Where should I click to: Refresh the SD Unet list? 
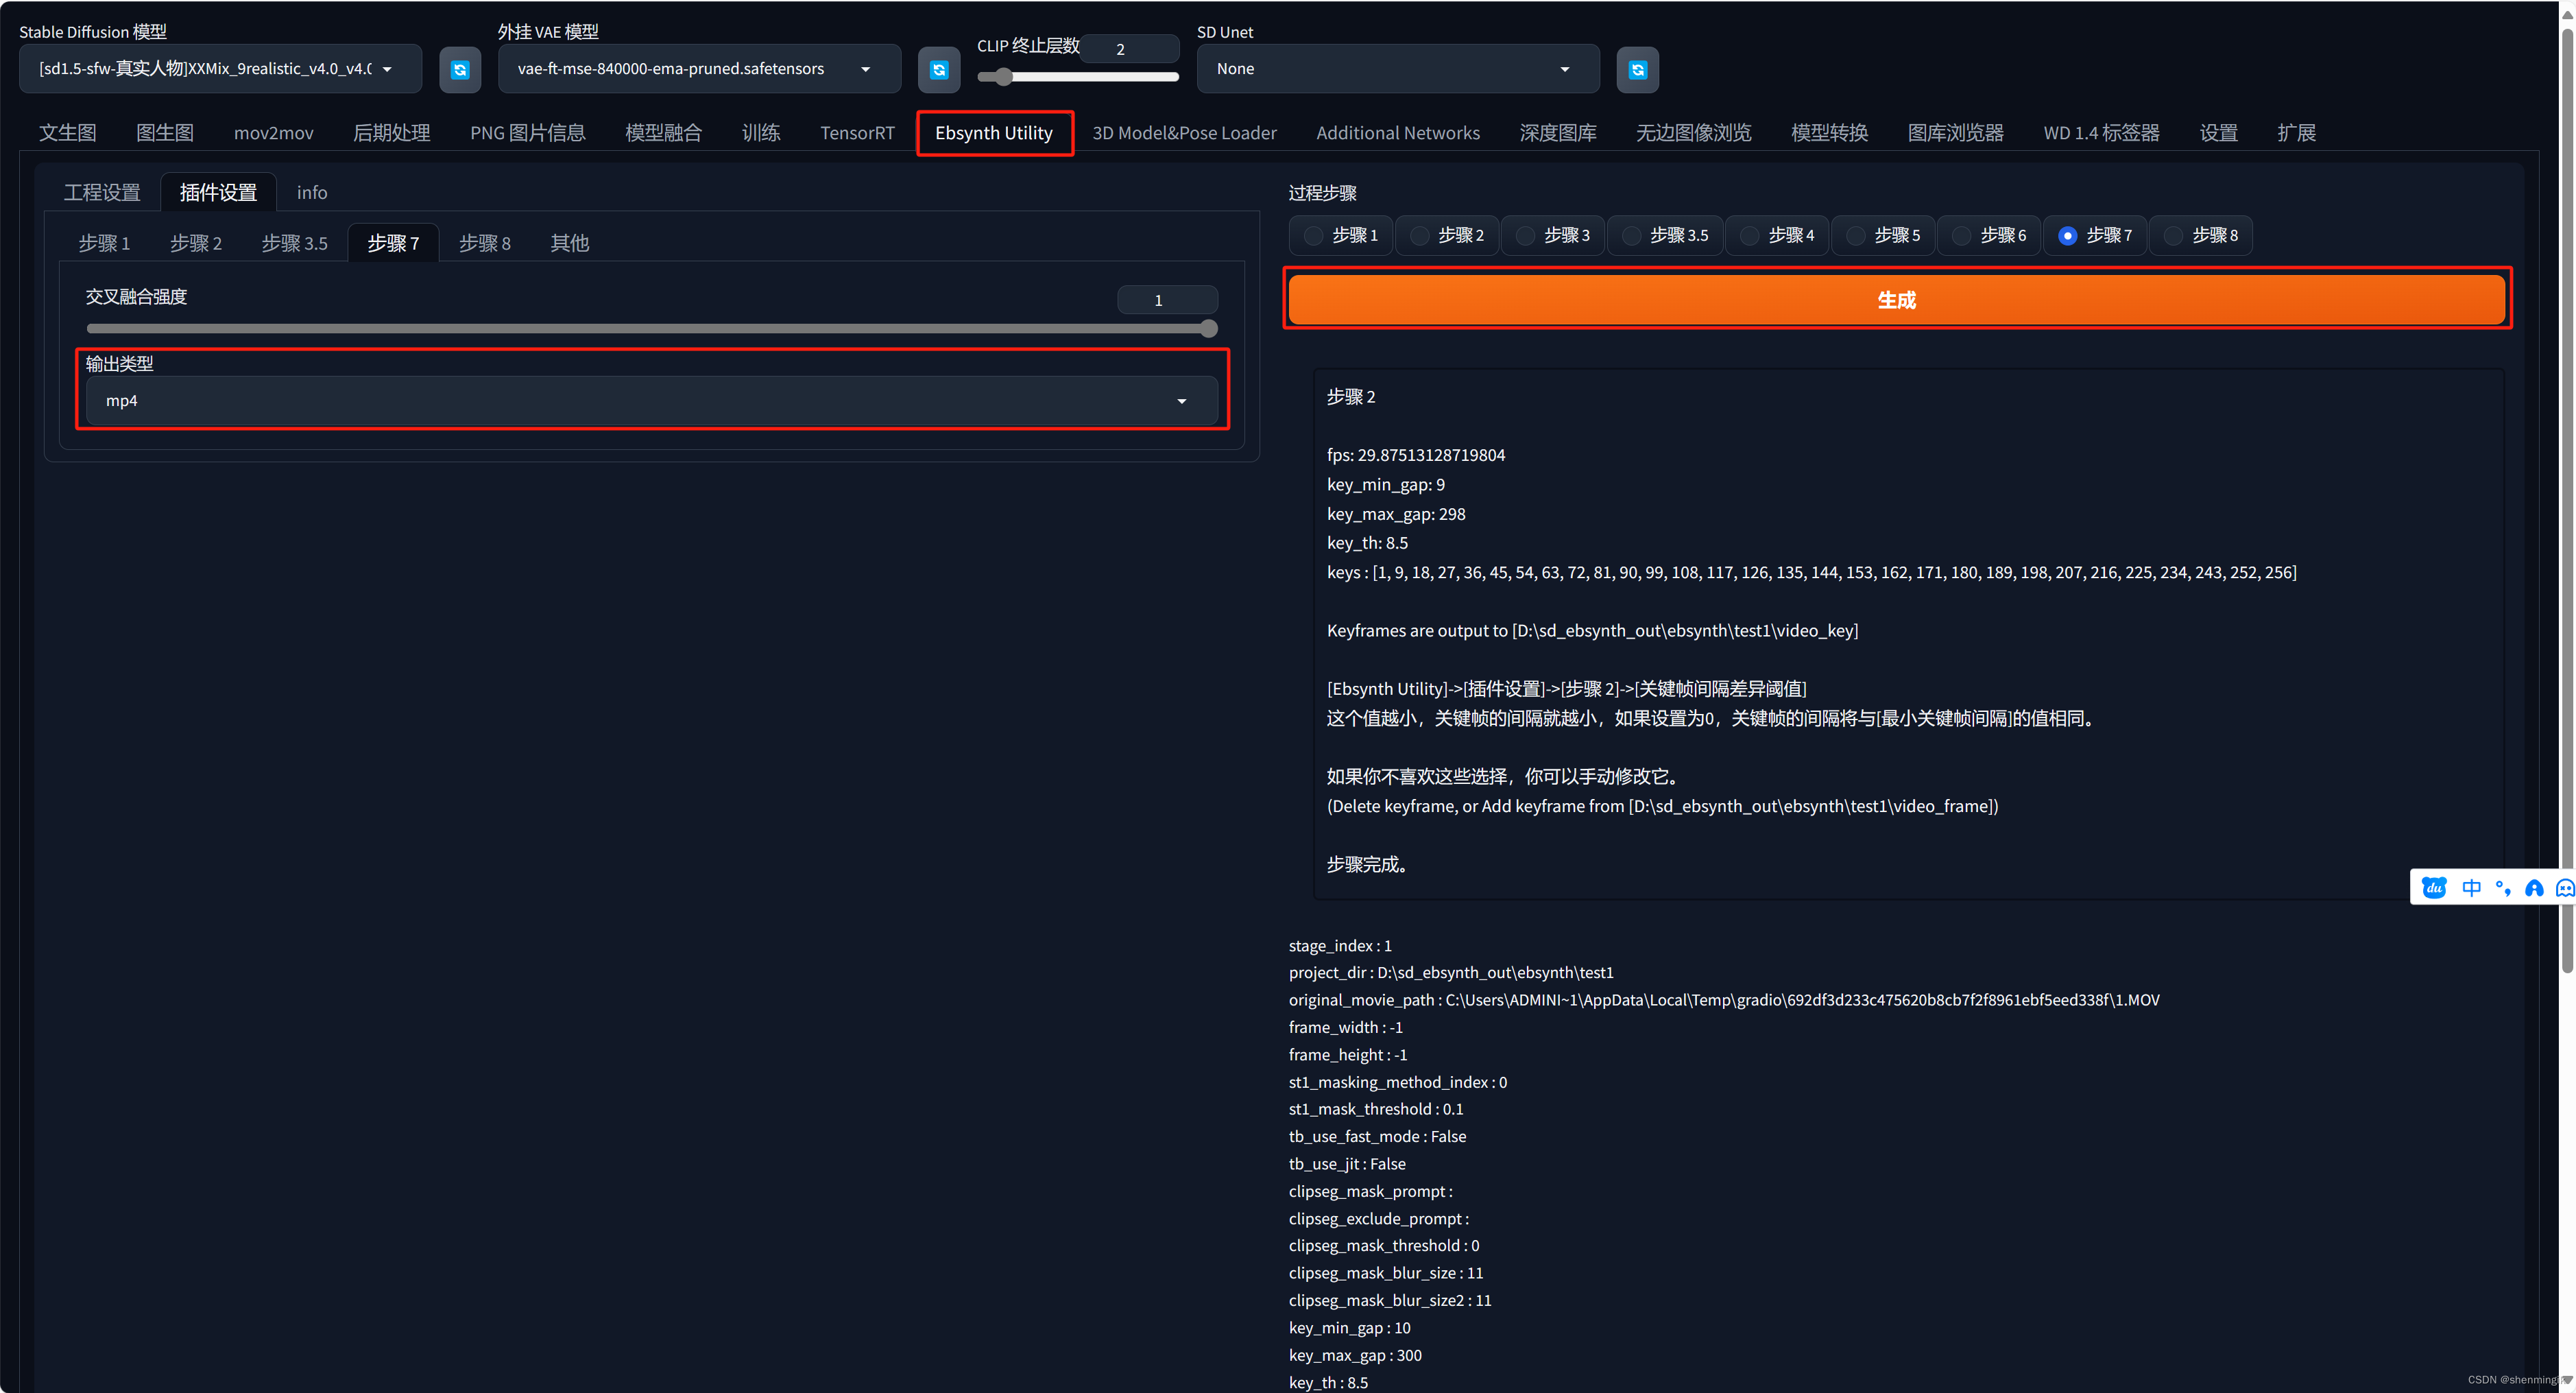point(1638,69)
